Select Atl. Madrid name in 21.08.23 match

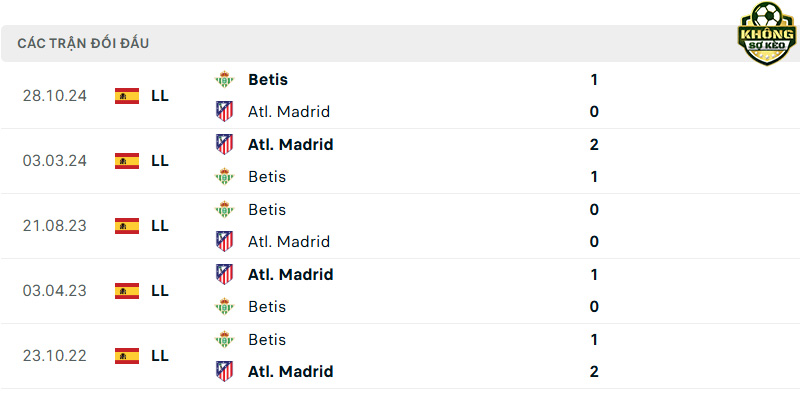tap(289, 241)
